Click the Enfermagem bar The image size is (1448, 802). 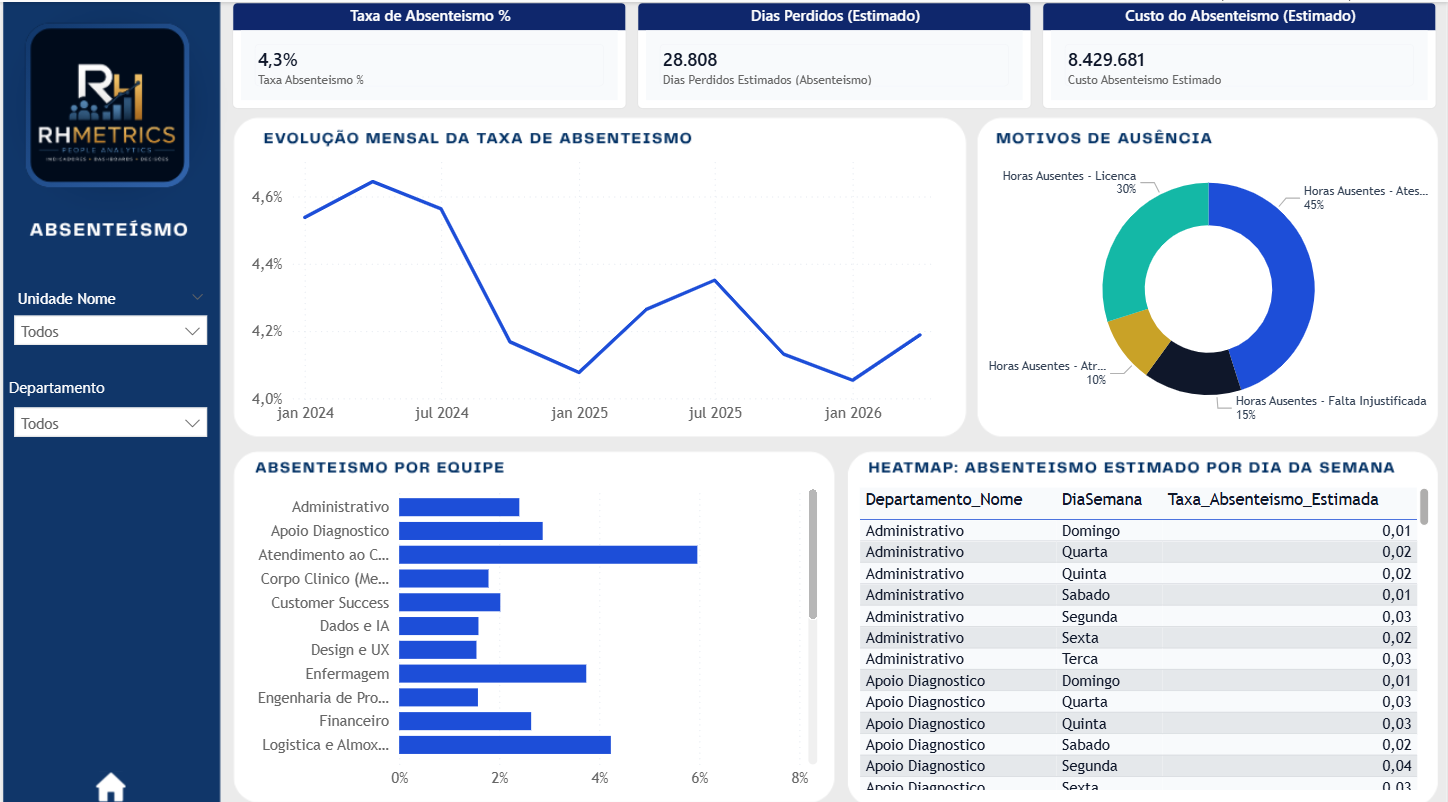pos(492,674)
